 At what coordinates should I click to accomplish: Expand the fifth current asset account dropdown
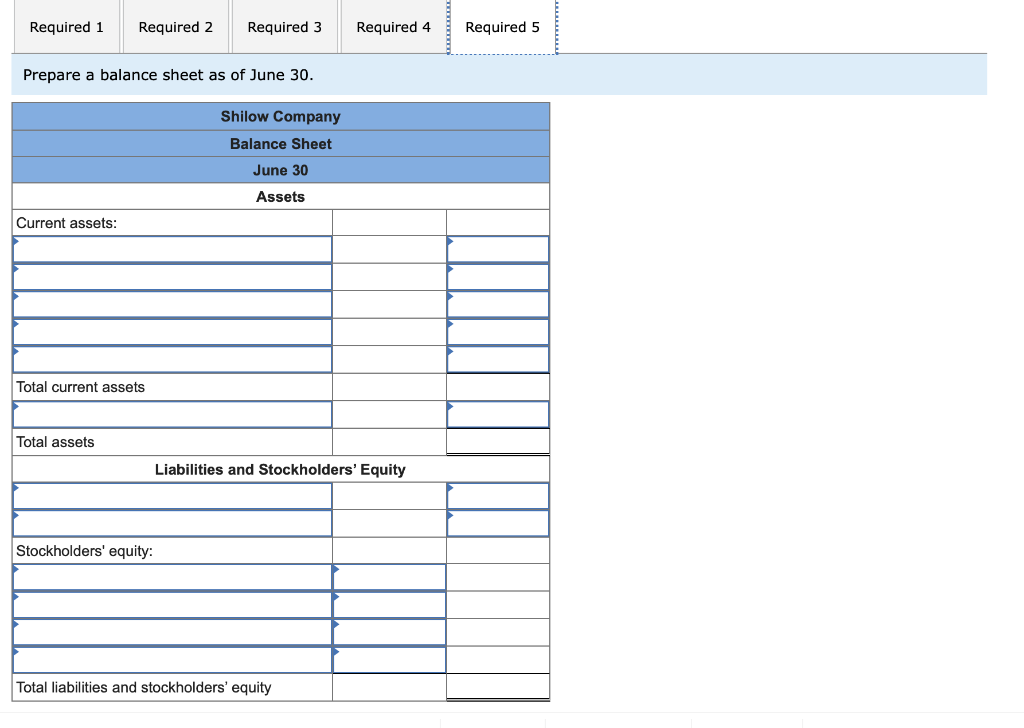[172, 359]
